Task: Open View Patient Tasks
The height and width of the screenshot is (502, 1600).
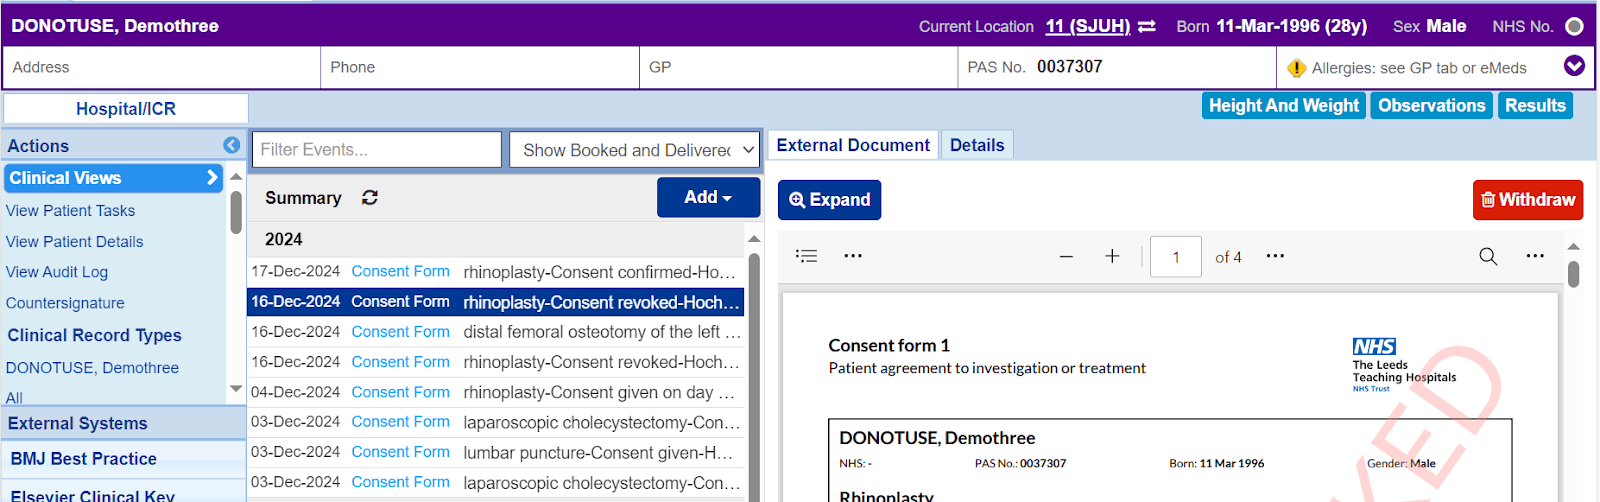Action: 70,211
